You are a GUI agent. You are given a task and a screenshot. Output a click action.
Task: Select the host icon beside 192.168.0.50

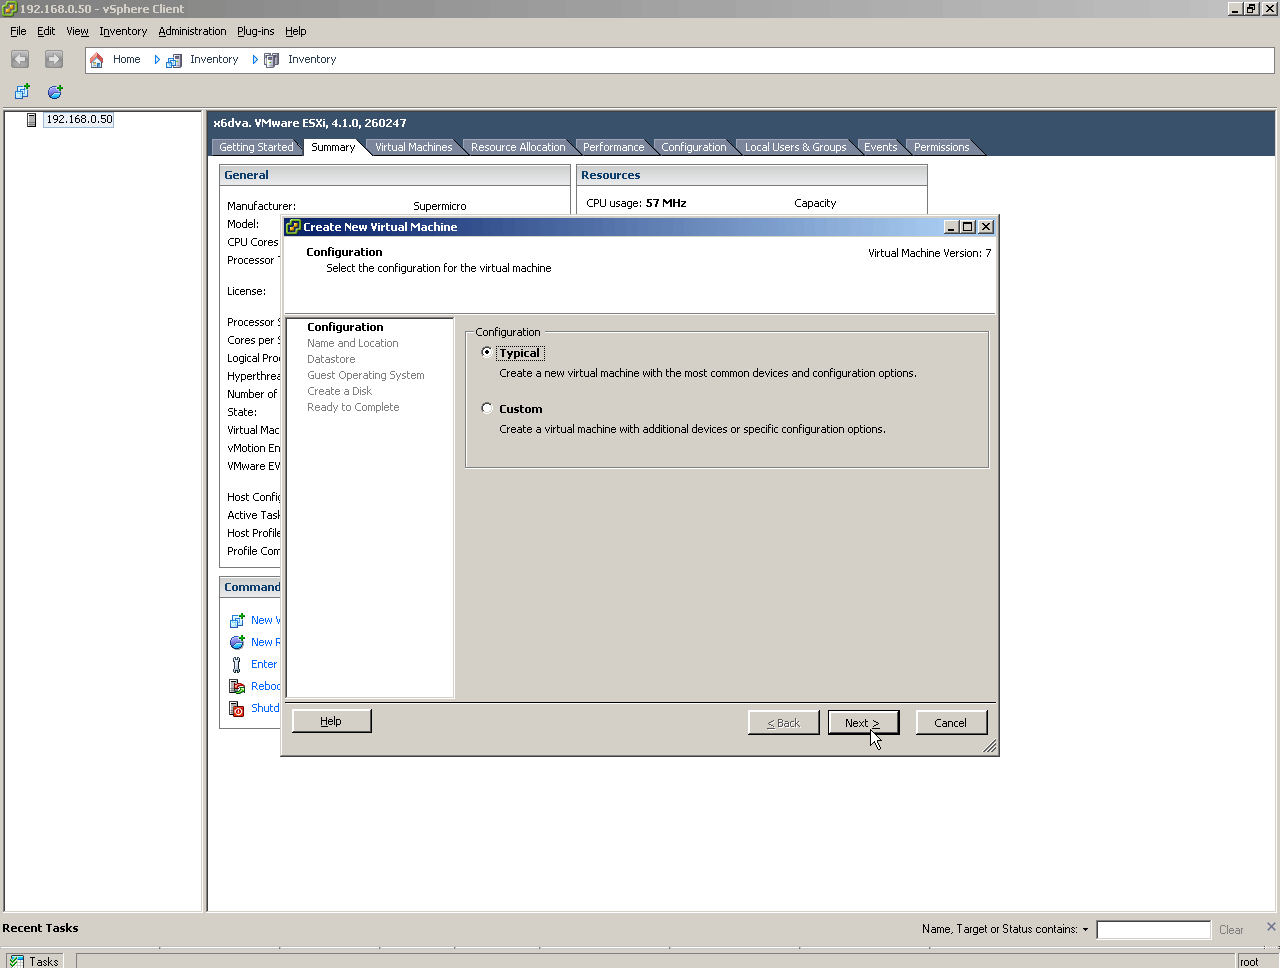[x=32, y=120]
